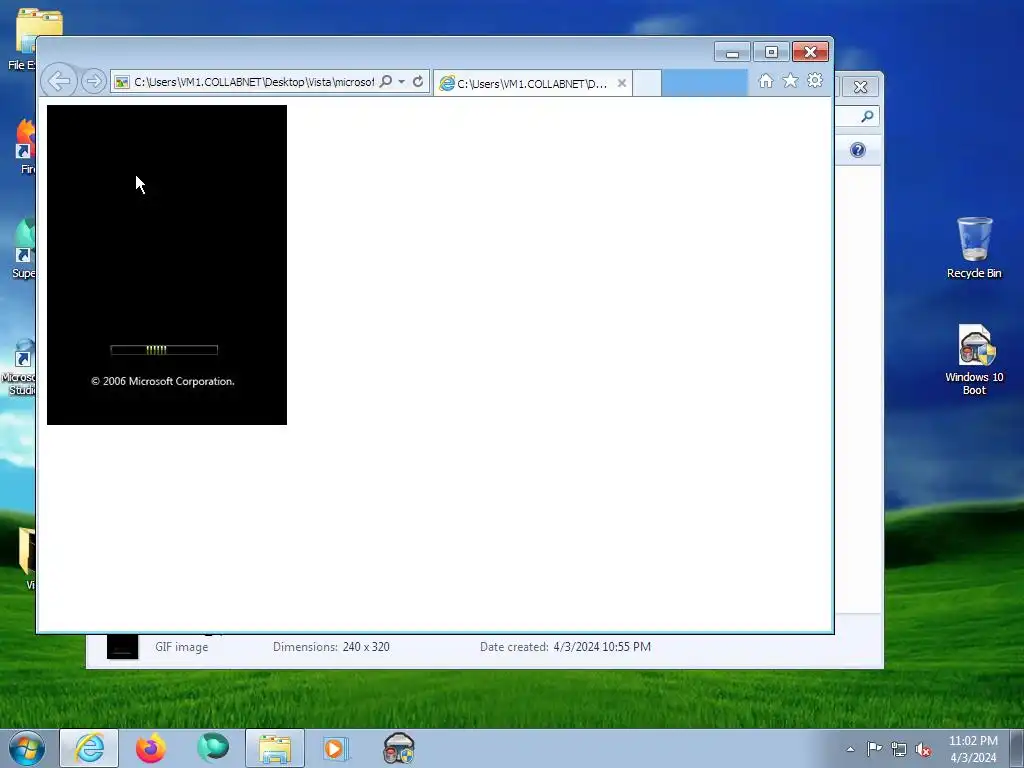The image size is (1024, 768).
Task: Click the 2006 Microsoft Corporation text
Action: (x=163, y=381)
